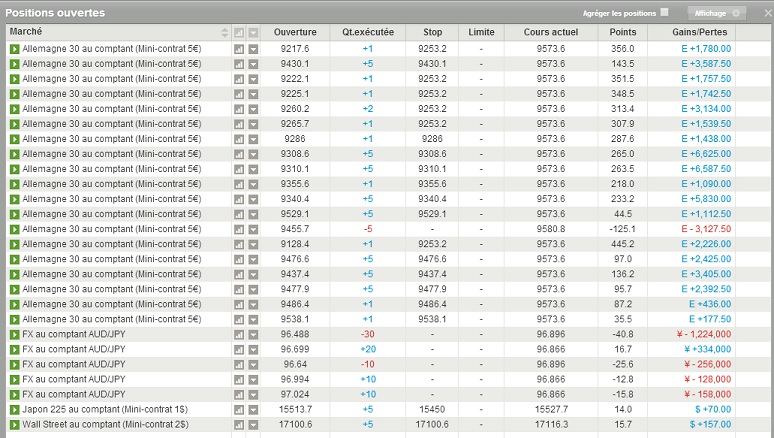The width and height of the screenshot is (774, 438).
Task: Click the green arrow beside Japon 225 position
Action: click(x=15, y=409)
